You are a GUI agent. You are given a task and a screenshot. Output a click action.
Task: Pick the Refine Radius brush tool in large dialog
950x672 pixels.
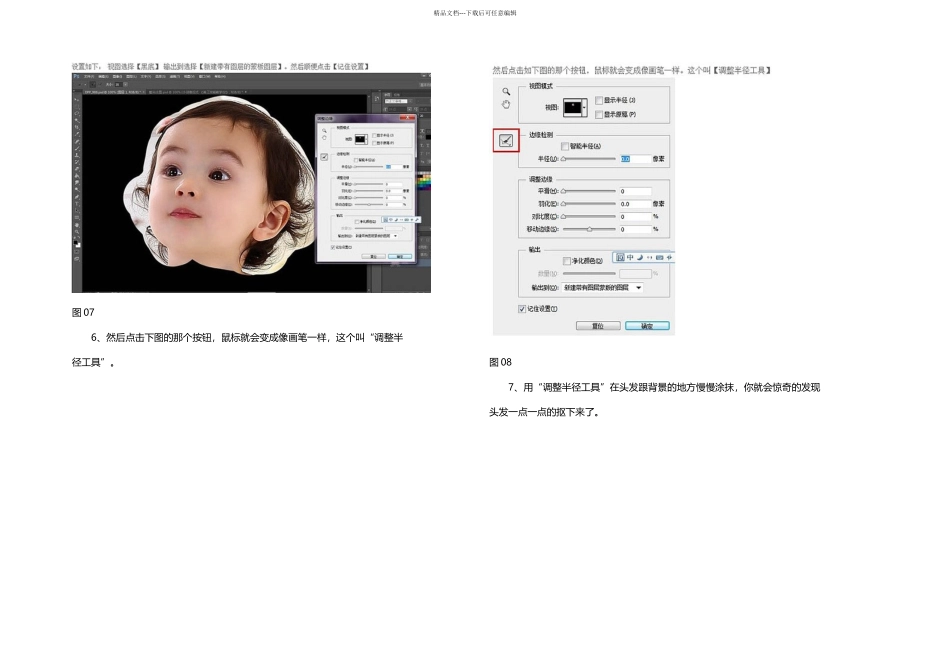pyautogui.click(x=506, y=141)
